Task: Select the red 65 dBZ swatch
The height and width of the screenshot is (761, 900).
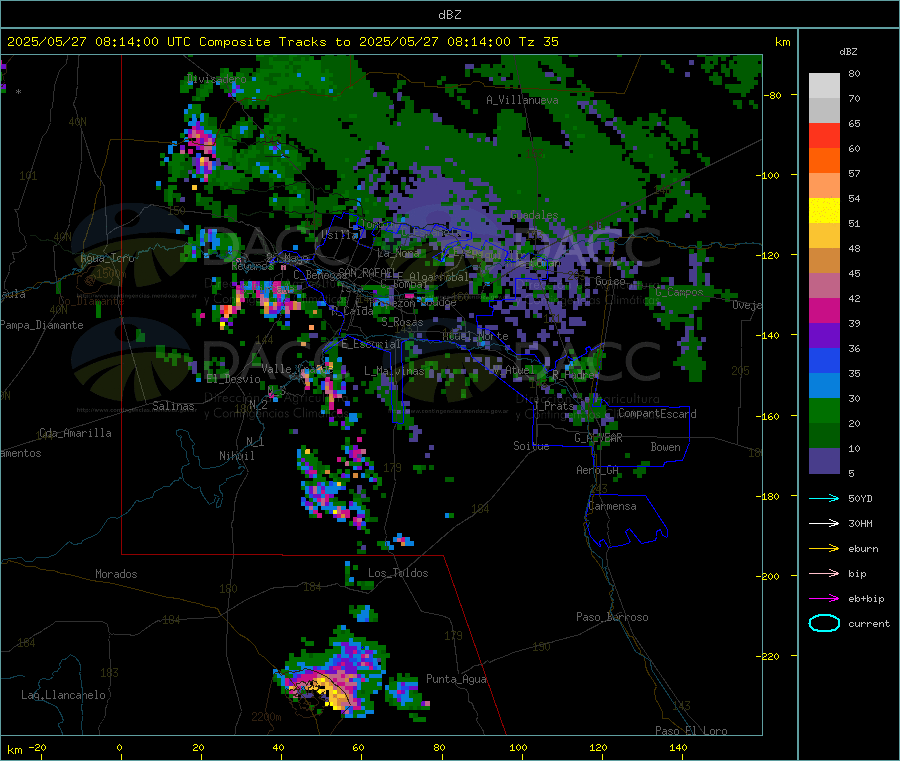Action: pyautogui.click(x=824, y=135)
